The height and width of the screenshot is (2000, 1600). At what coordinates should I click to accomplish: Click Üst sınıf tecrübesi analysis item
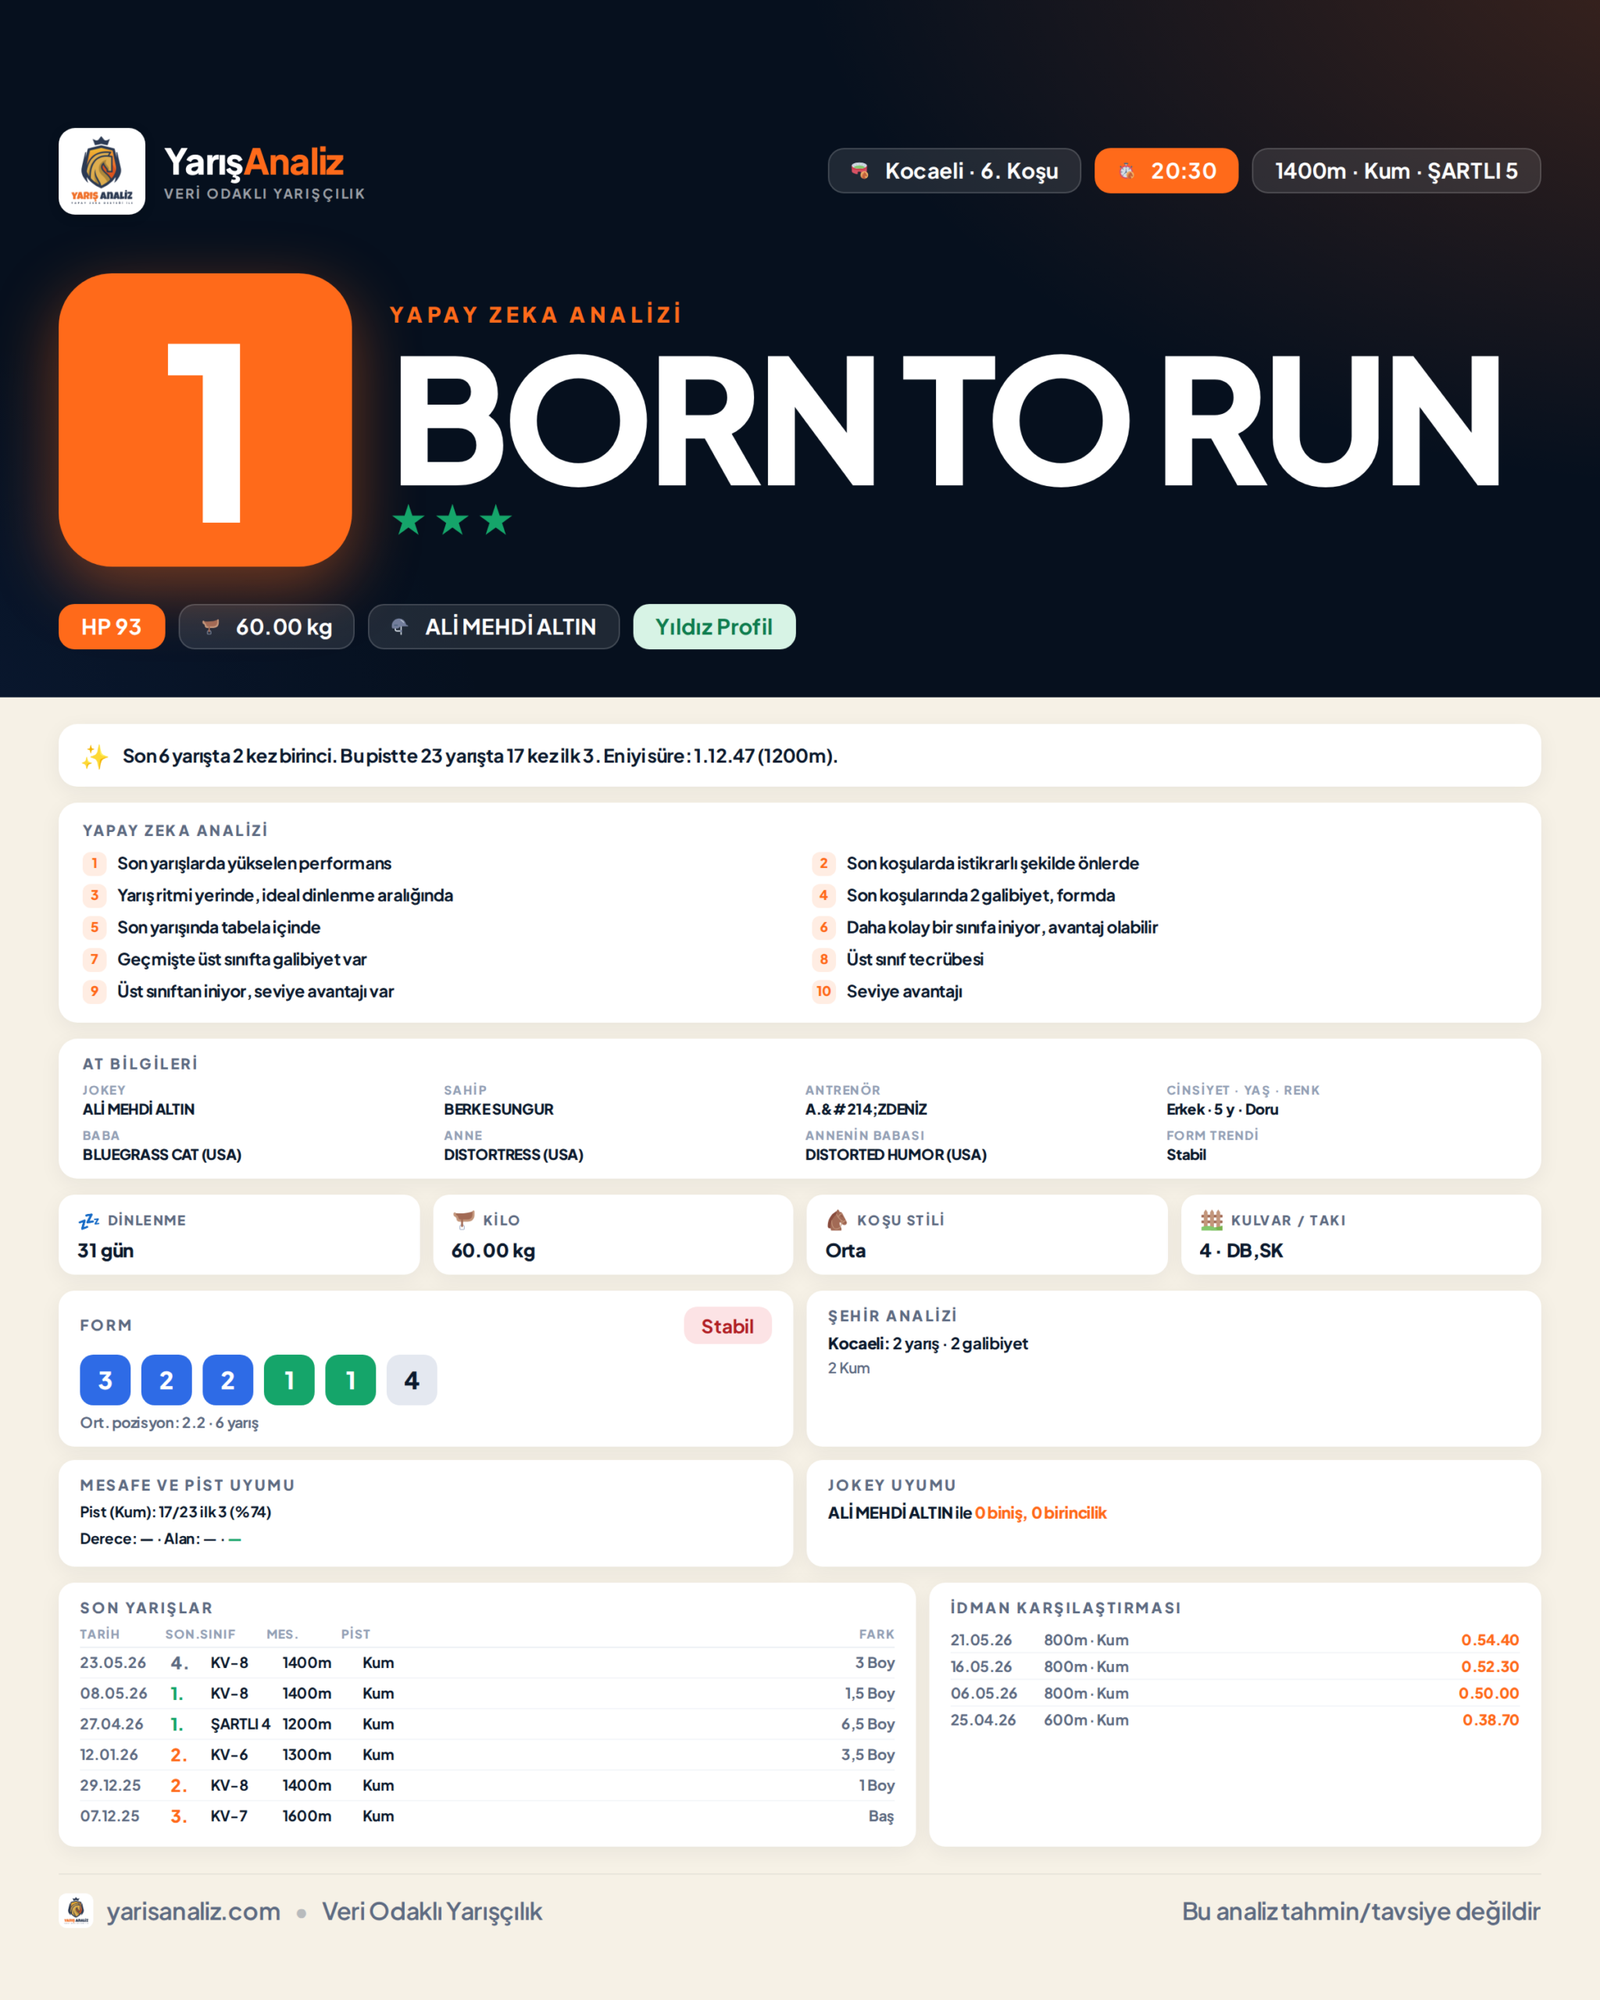pos(915,959)
